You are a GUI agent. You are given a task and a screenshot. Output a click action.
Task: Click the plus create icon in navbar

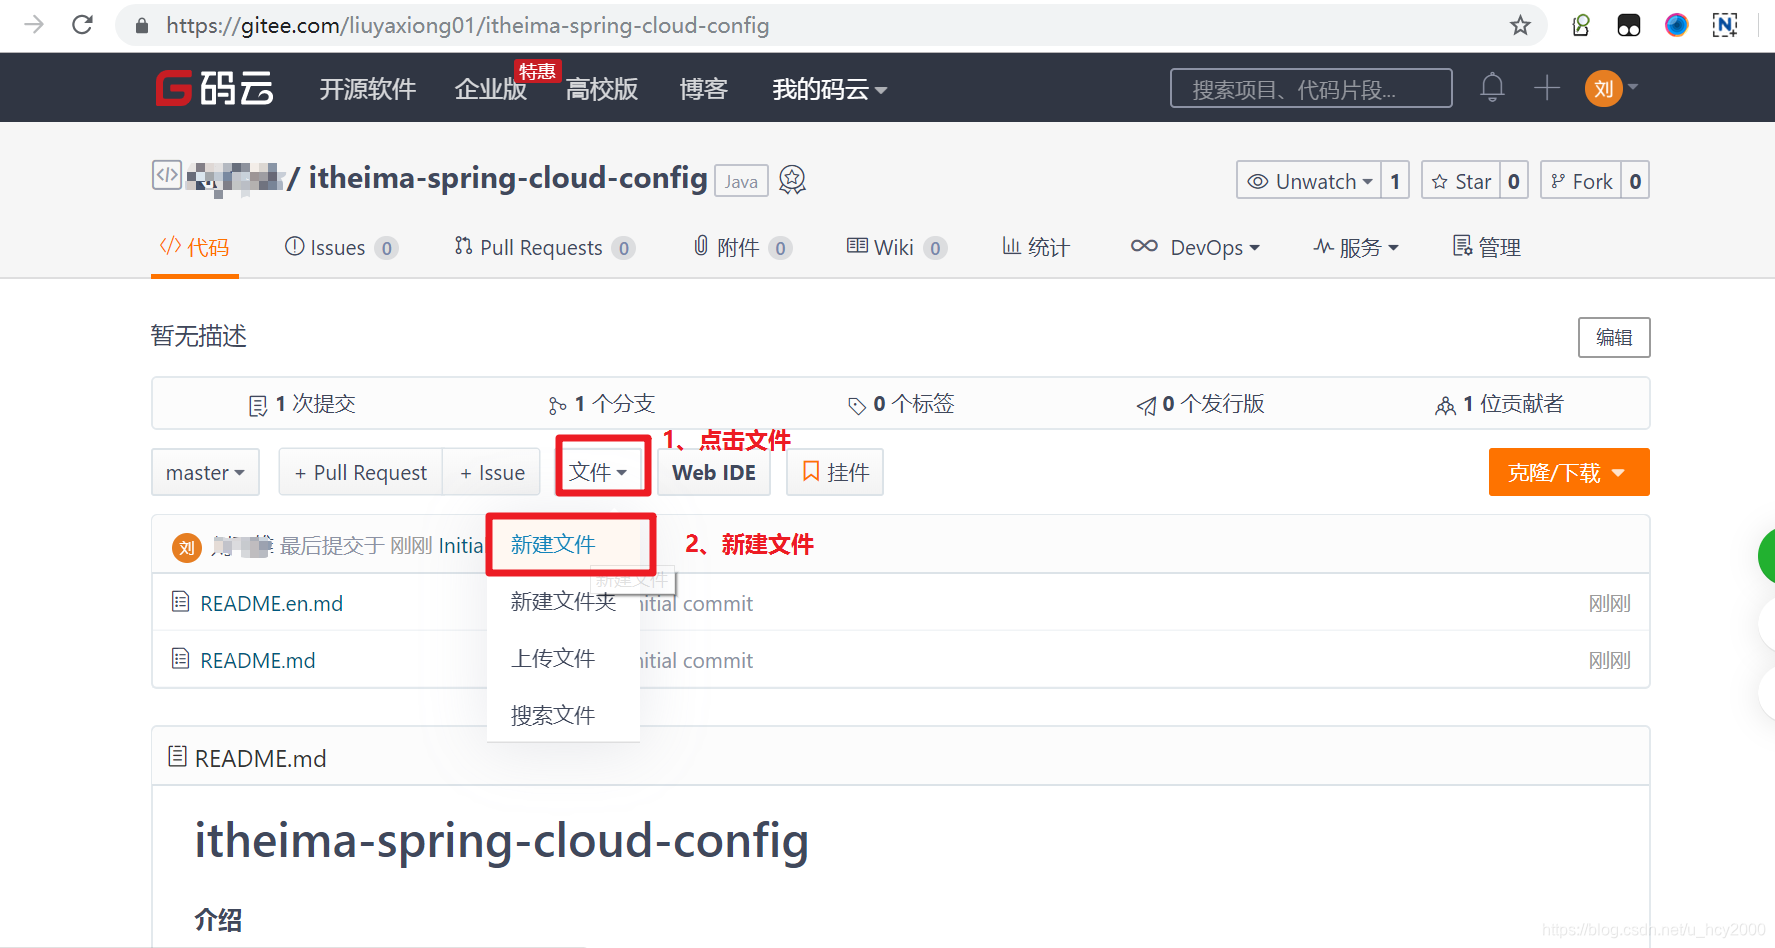click(x=1547, y=88)
